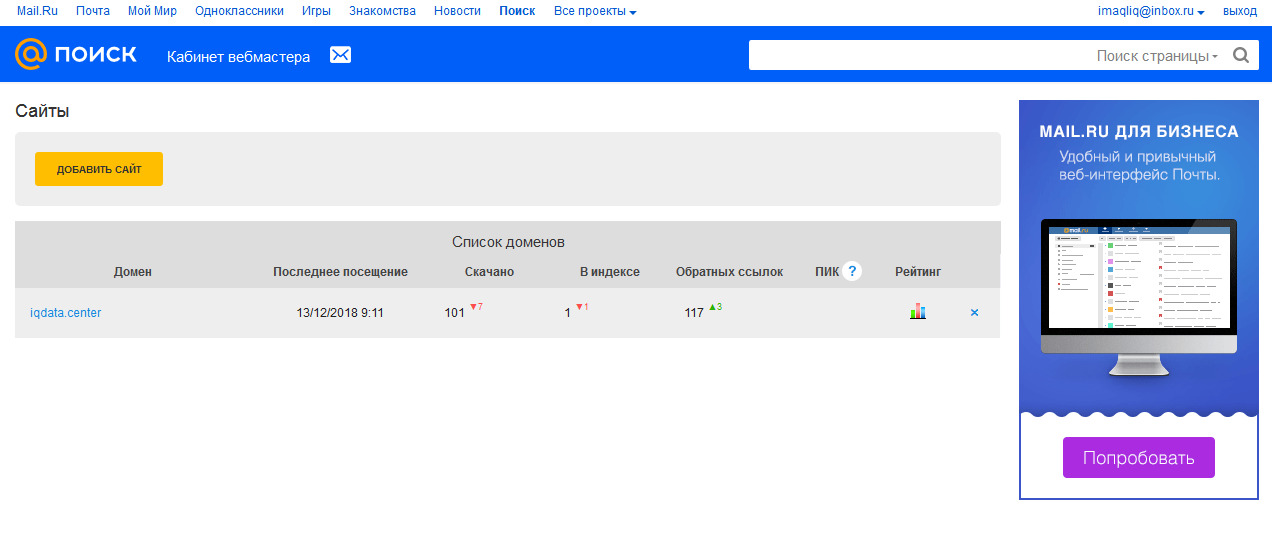Click the Mail.ru для бизнеса banner monitor image
This screenshot has width=1272, height=549.
[1139, 300]
